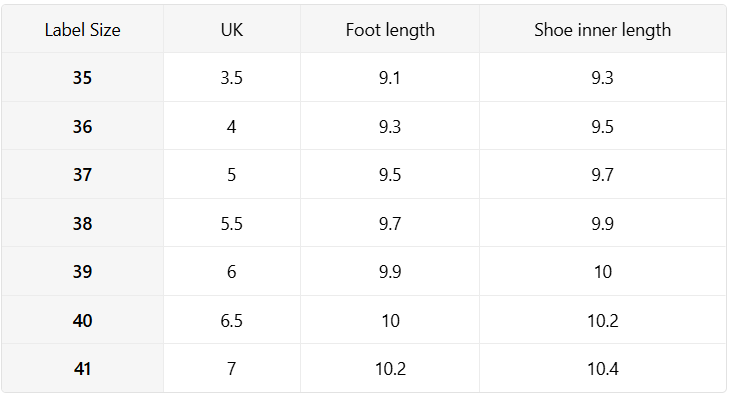Screen dimensions: 730x398
Task: Click the Foot length column header
Action: pos(390,30)
